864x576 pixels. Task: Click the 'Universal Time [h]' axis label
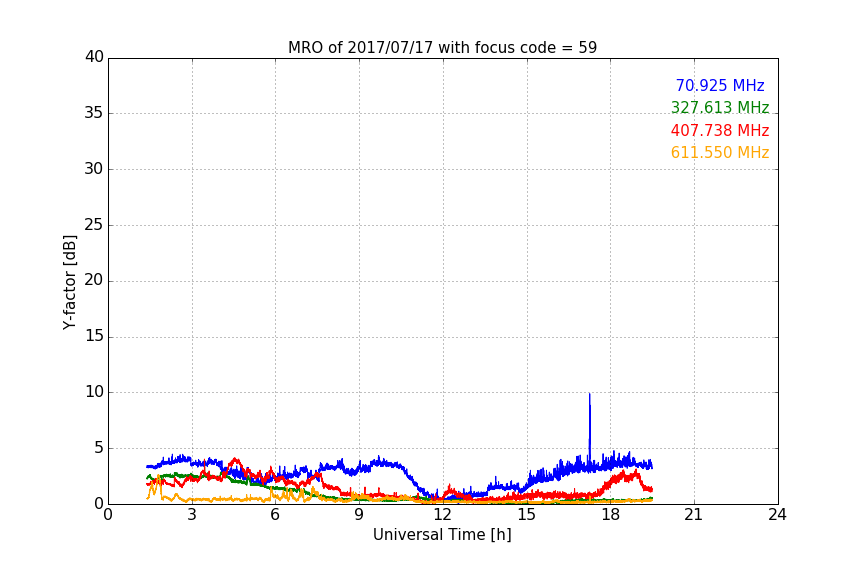[442, 535]
